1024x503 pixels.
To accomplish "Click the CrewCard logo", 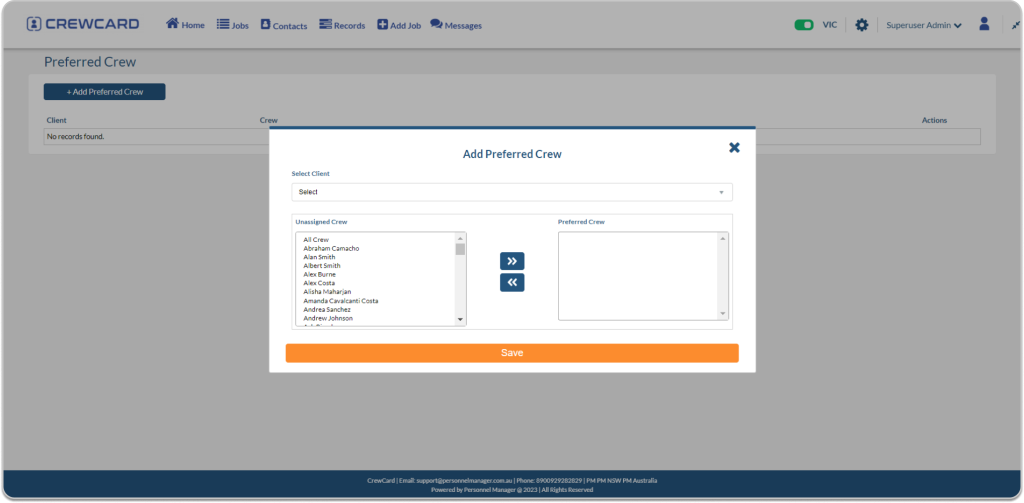I will tap(83, 24).
